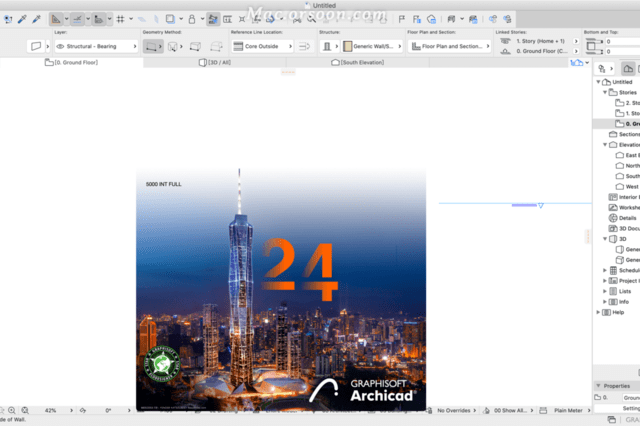
Task: Switch to the [3D / All] tab
Action: click(x=215, y=62)
